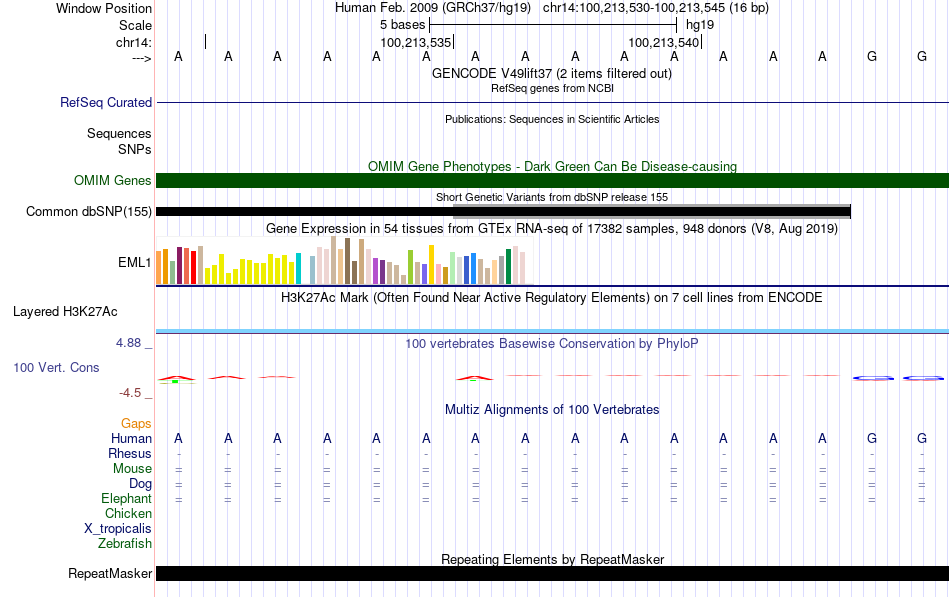This screenshot has height=597, width=950.
Task: Click Multiz Alignments of 100 Vertebrates title
Action: (552, 410)
